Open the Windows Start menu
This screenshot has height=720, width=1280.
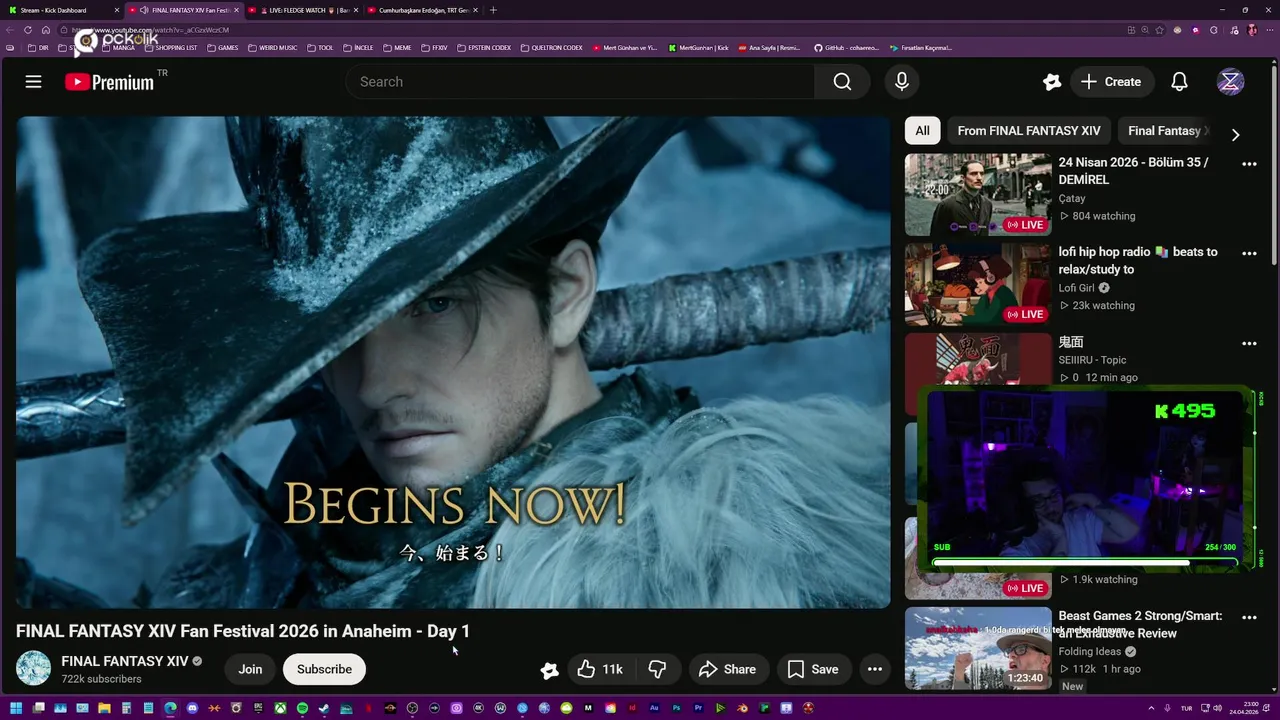pyautogui.click(x=16, y=708)
